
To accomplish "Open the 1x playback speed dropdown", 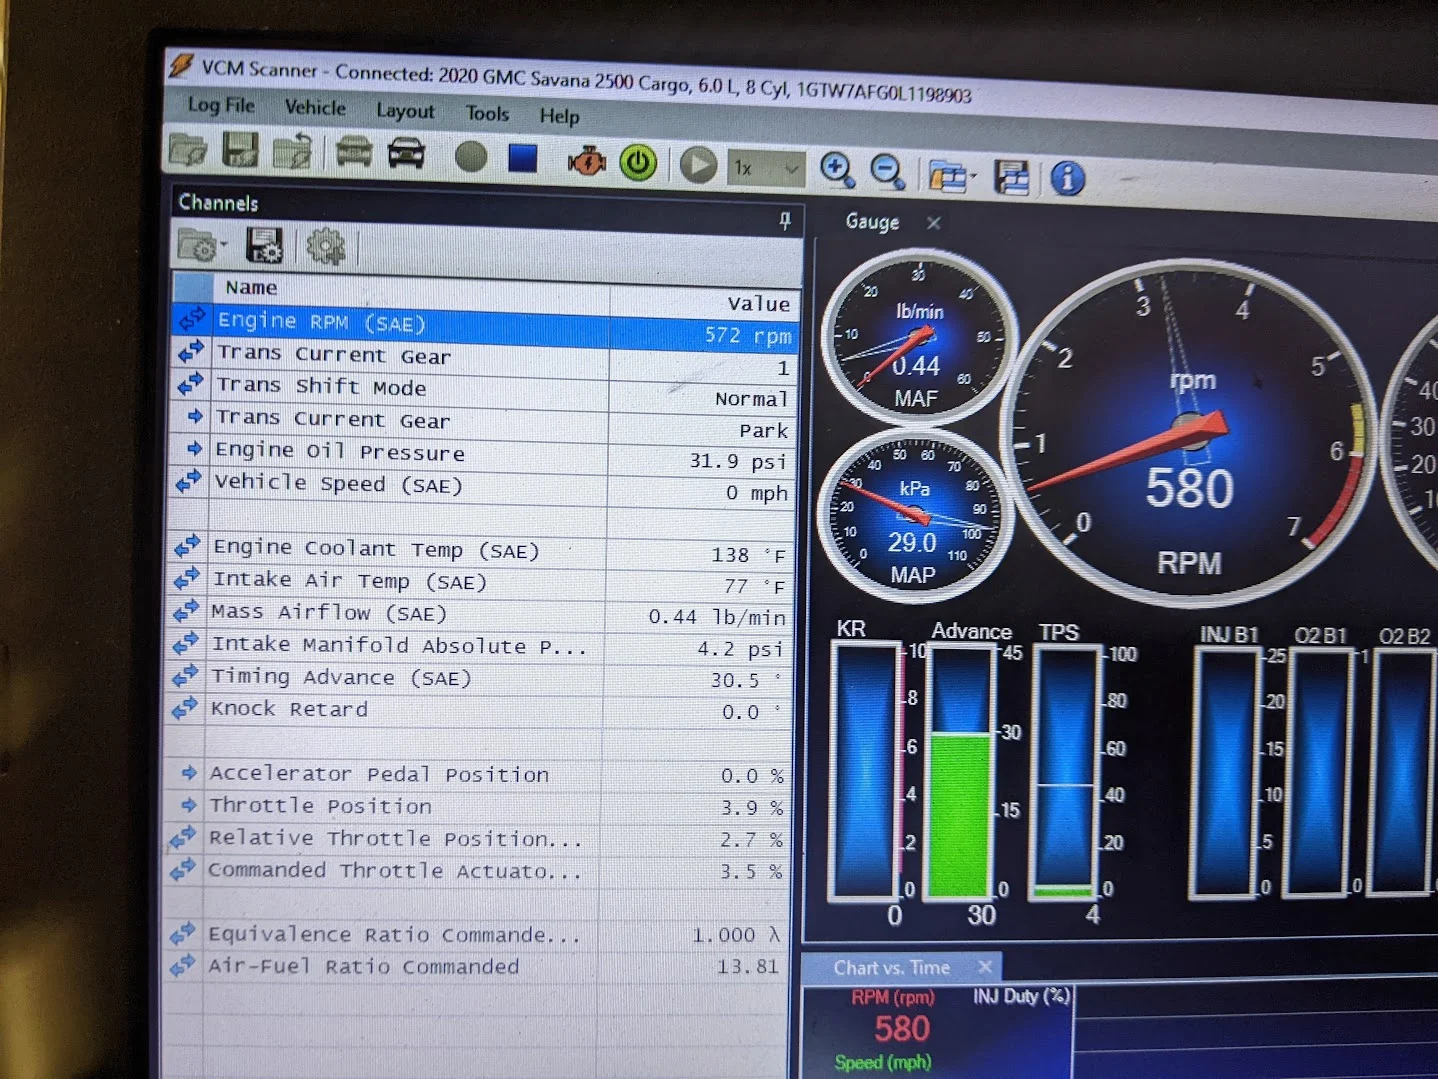I will click(766, 168).
